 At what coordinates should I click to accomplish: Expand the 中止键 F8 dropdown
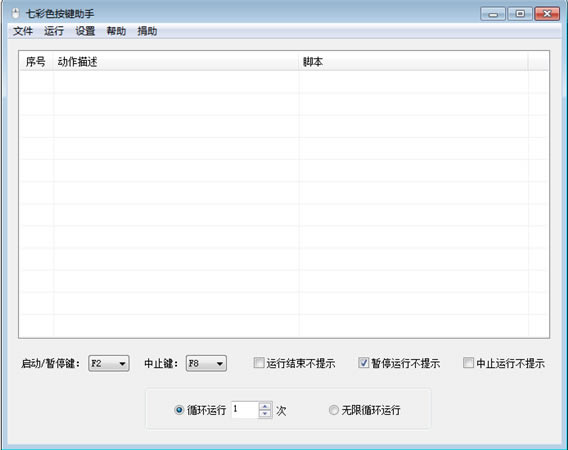(206, 363)
